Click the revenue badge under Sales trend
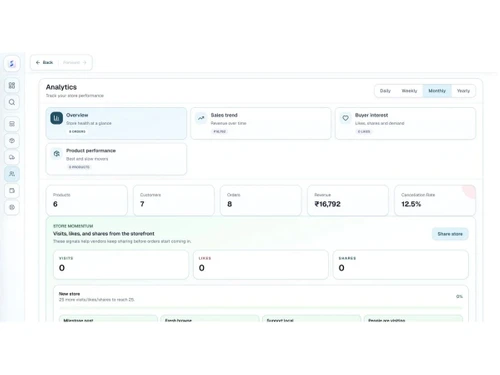 coord(220,132)
